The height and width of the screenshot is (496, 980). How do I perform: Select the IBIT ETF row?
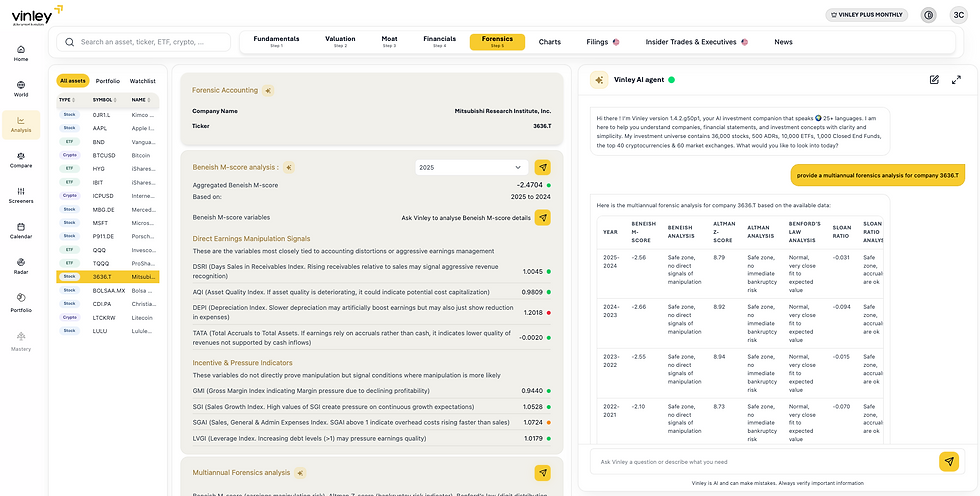coord(108,182)
